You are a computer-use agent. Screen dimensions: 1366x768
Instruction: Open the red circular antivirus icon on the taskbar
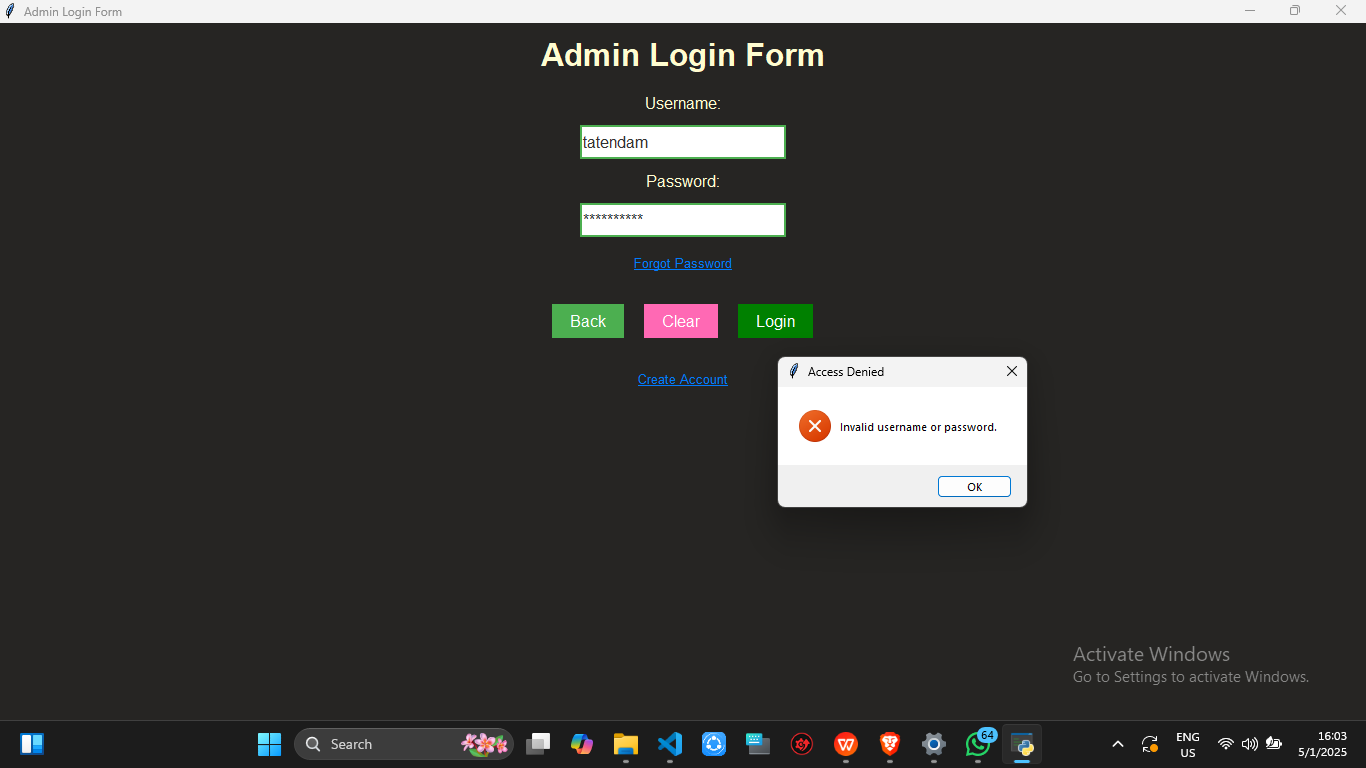(x=802, y=744)
